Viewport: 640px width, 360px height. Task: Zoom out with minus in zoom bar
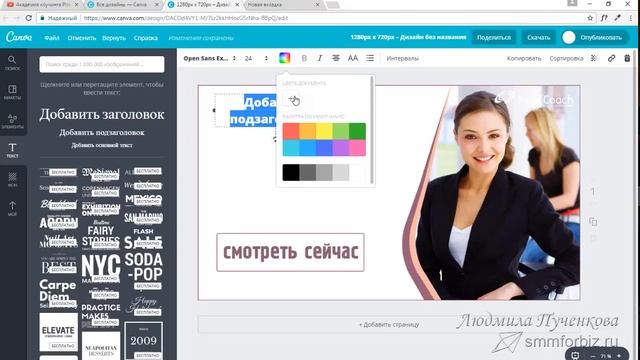(593, 356)
